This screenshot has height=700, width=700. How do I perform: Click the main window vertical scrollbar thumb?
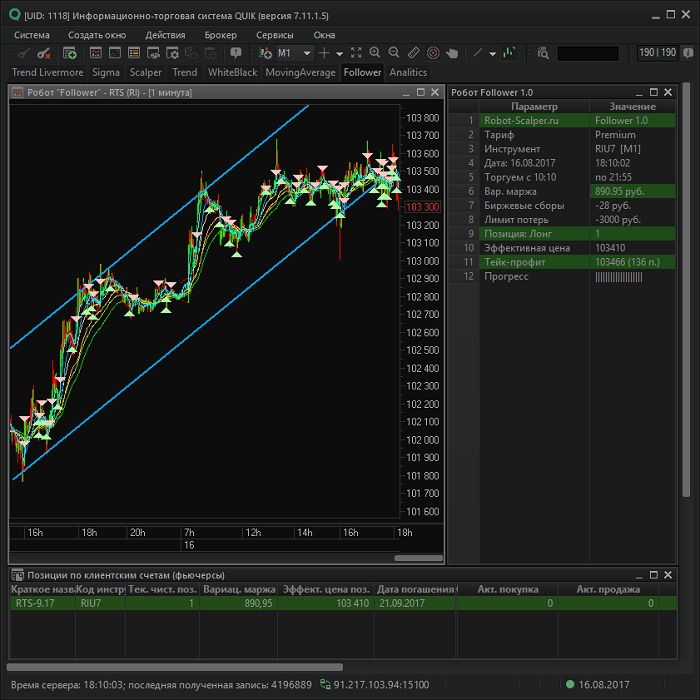tap(686, 290)
